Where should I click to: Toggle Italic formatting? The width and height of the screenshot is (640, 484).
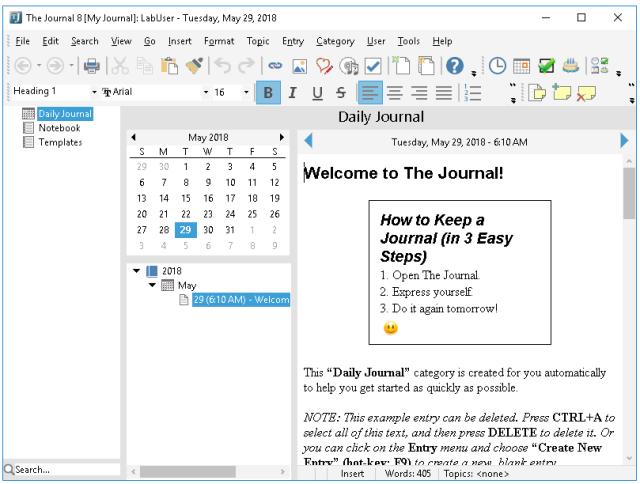[292, 93]
